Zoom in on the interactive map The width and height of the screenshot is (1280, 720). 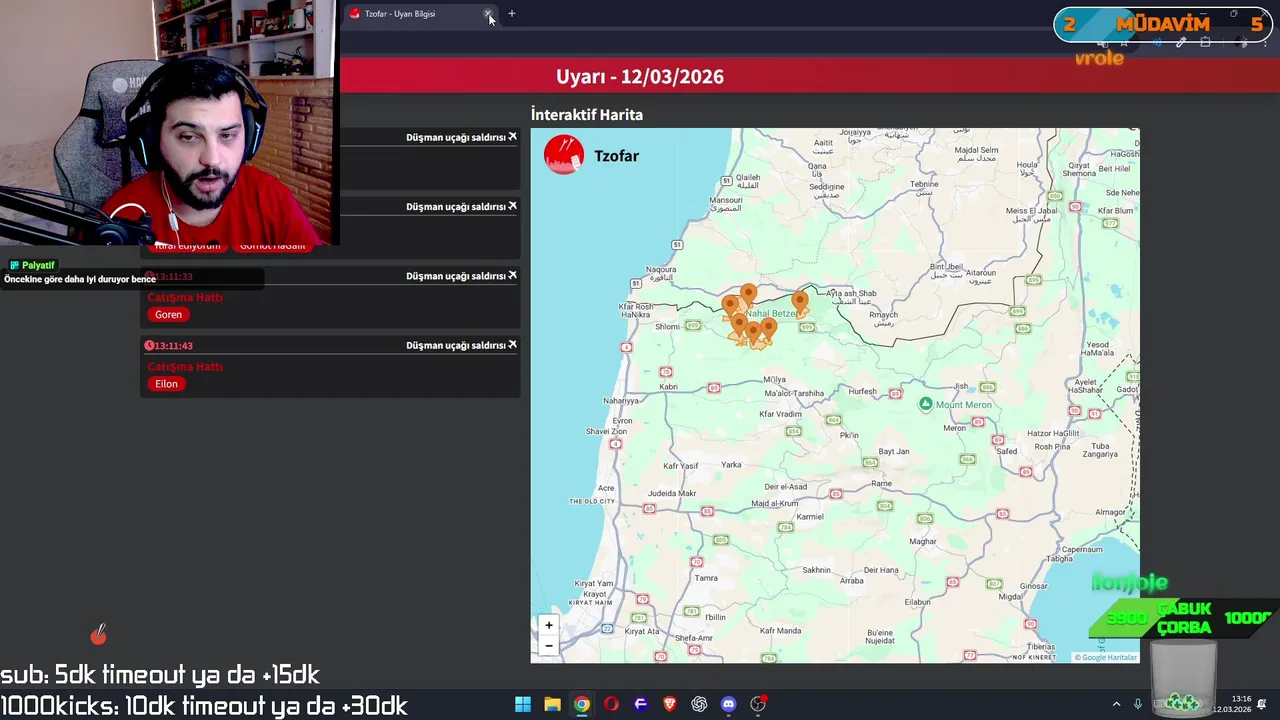(548, 625)
